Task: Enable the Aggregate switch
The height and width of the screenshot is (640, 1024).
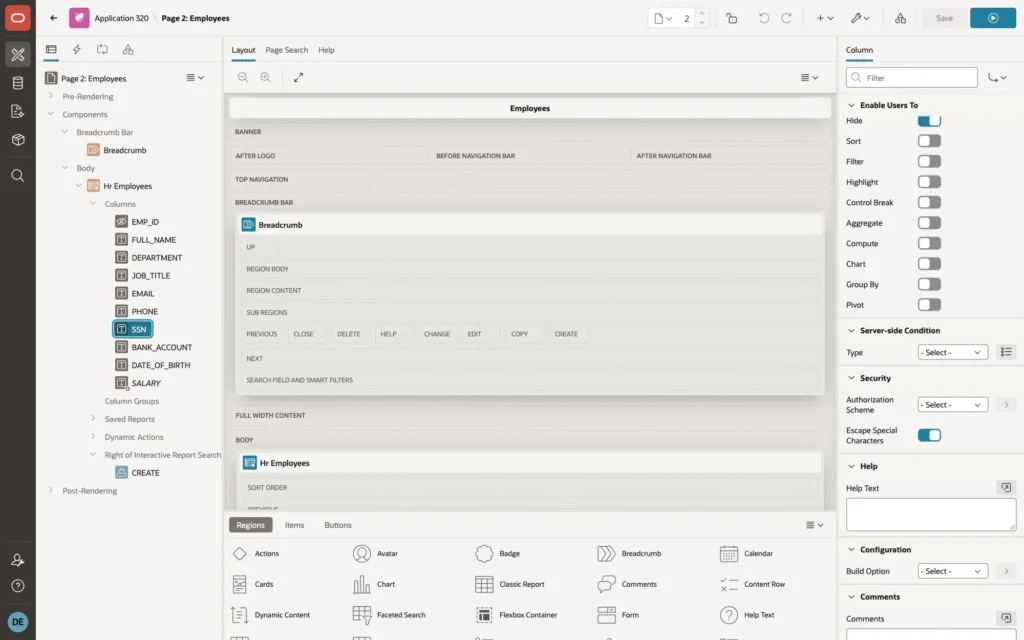Action: [929, 223]
